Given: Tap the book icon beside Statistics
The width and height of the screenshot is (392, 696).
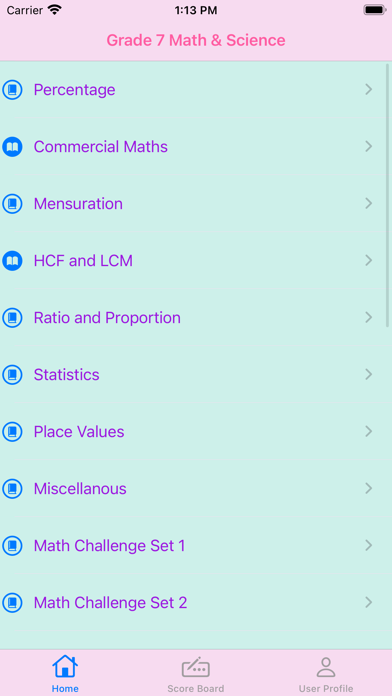Looking at the screenshot, I should tap(12, 375).
